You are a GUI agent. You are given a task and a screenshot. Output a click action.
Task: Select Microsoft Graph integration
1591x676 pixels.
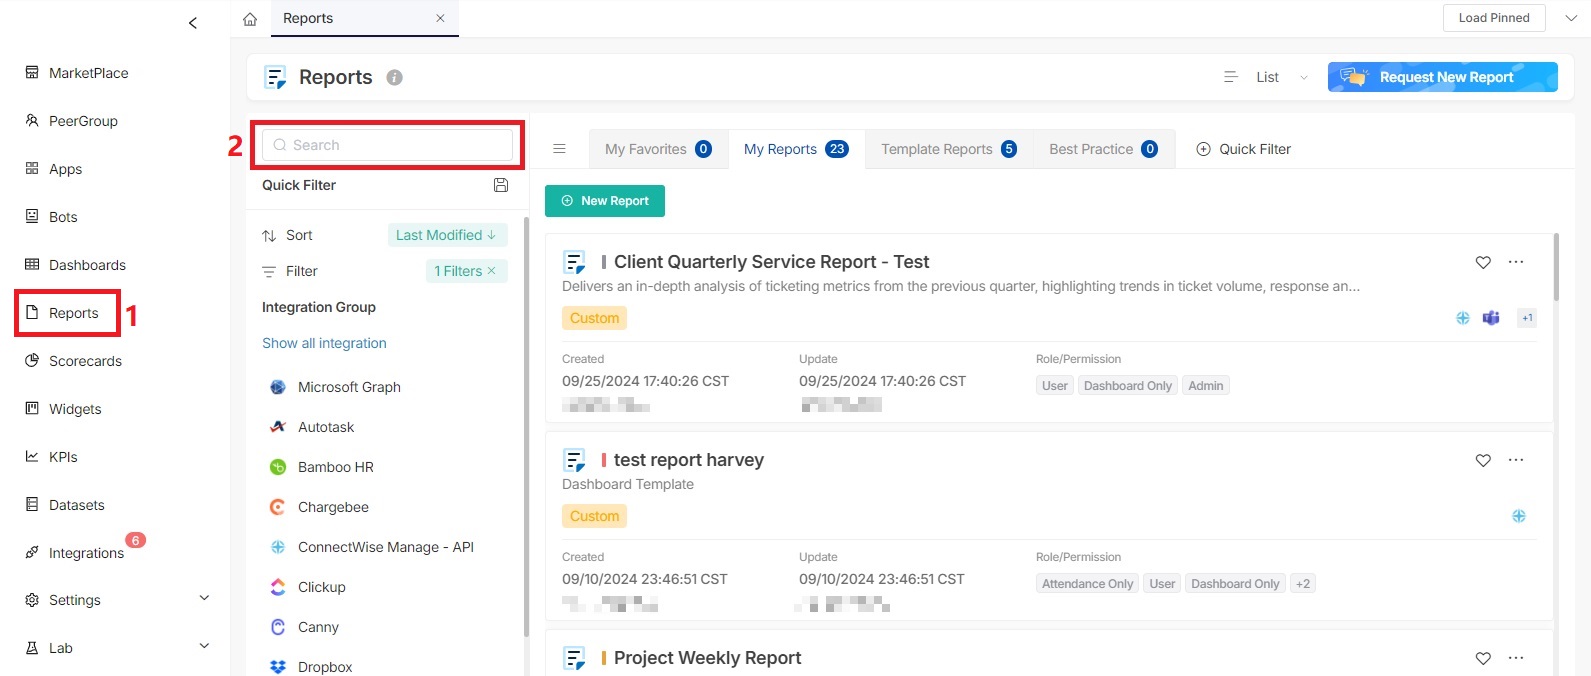pos(348,387)
